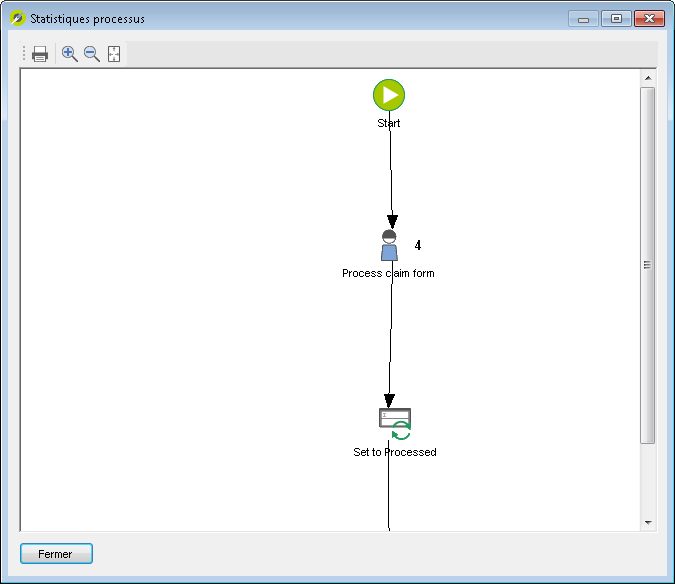Click the 'Set to Processed' label
This screenshot has width=675, height=584.
[395, 452]
